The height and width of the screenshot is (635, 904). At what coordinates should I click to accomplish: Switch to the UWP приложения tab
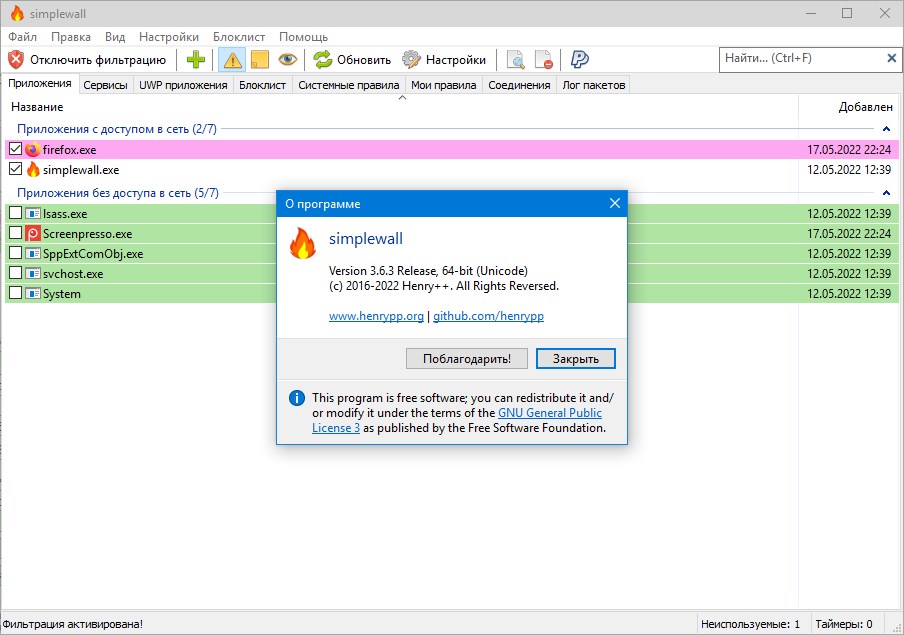pos(183,85)
